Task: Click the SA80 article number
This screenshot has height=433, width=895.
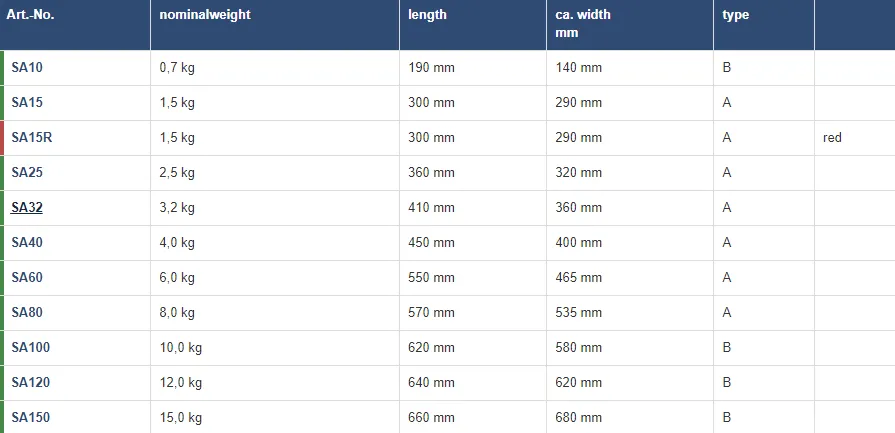Action: pyautogui.click(x=27, y=313)
